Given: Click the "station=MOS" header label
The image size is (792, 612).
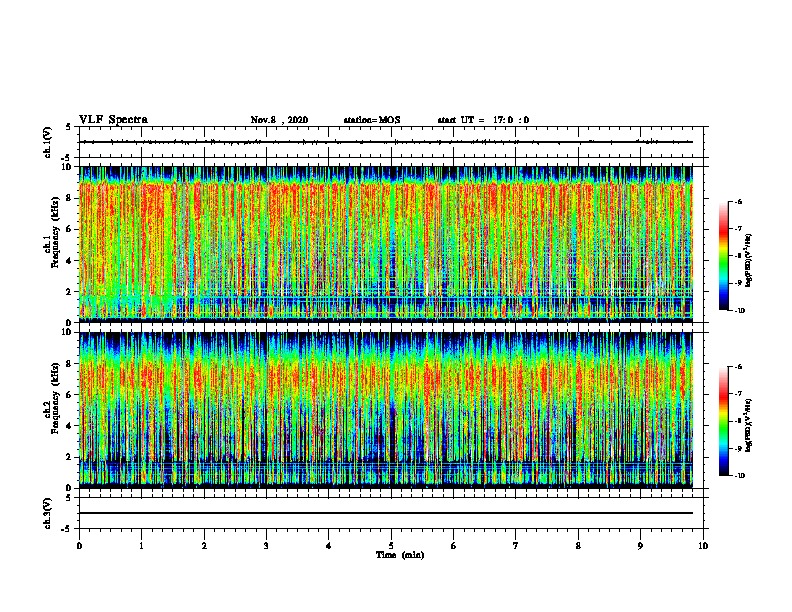Looking at the screenshot, I should 372,120.
